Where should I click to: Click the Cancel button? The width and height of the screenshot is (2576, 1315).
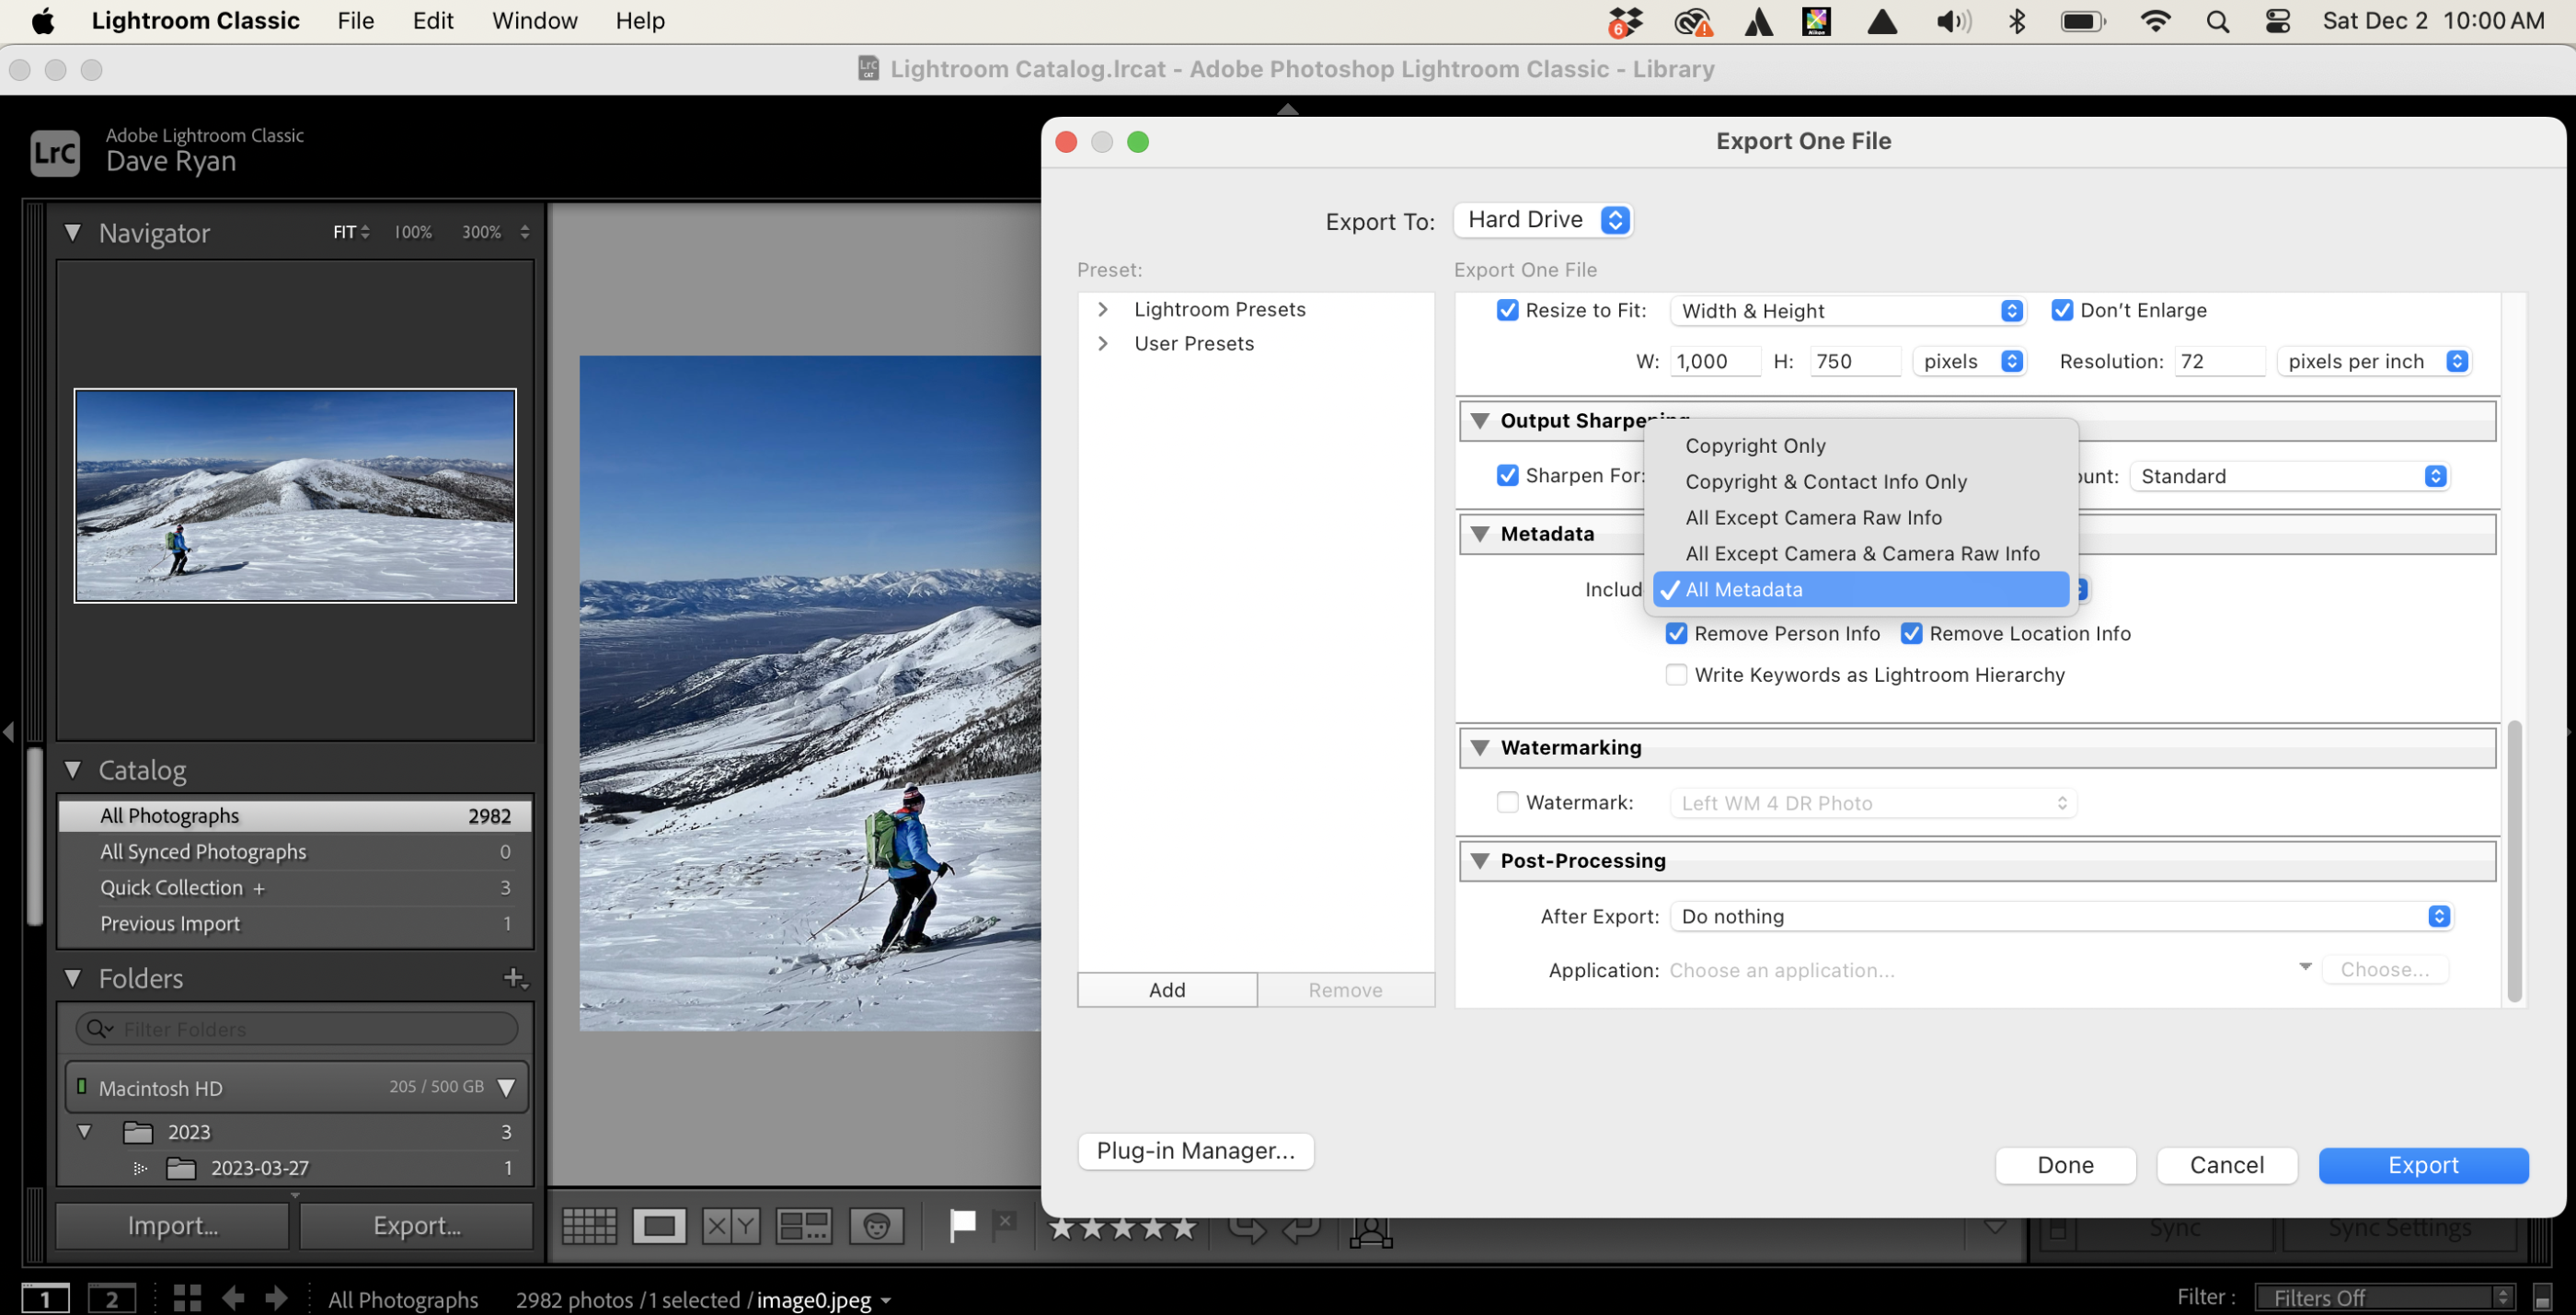[x=2229, y=1164]
